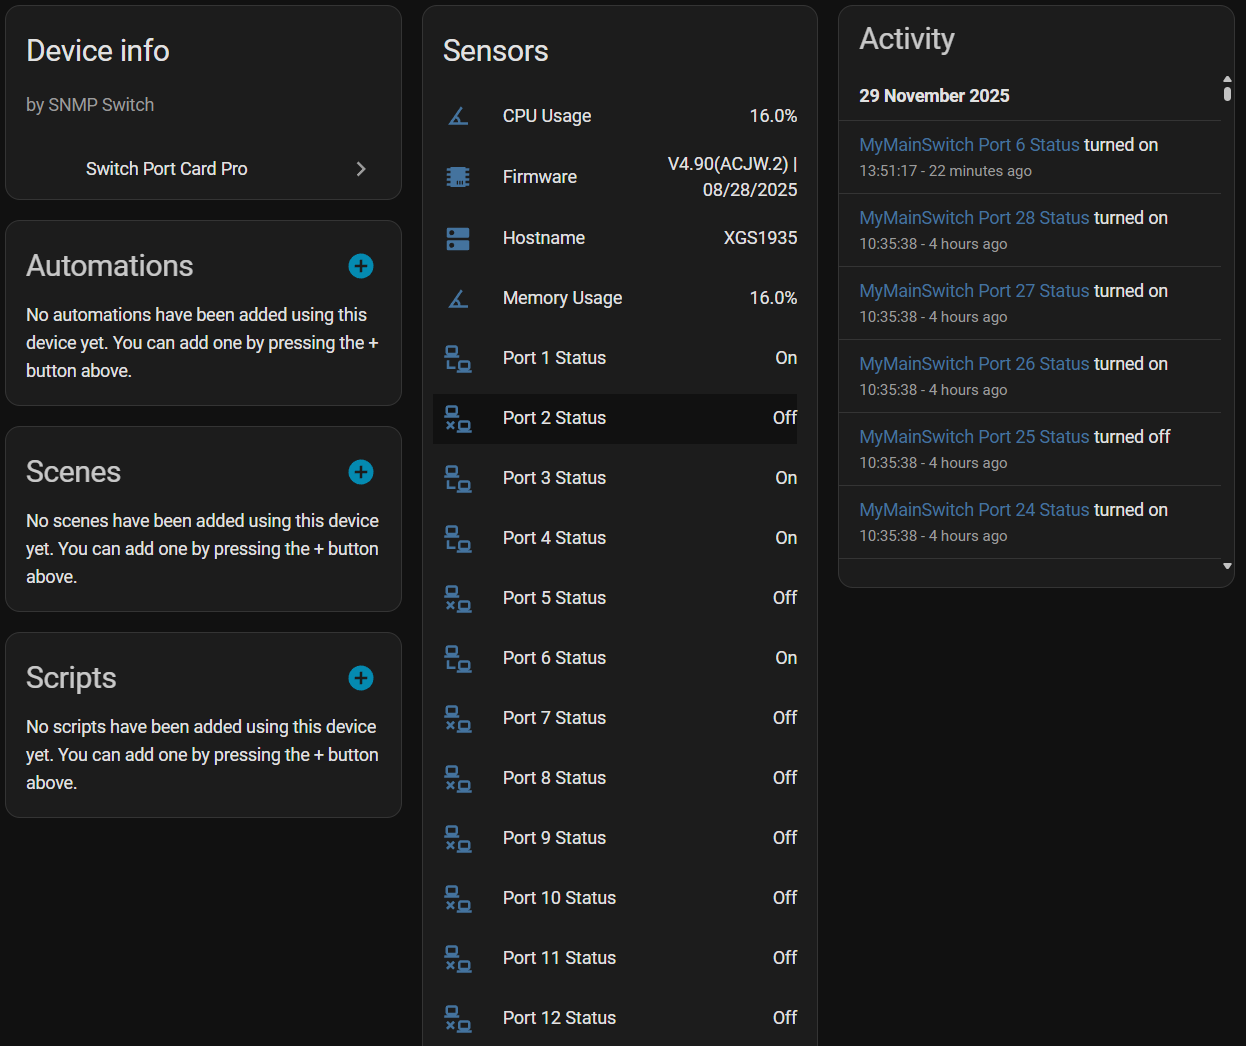Click the Port 12 Status disconnected icon

pyautogui.click(x=458, y=1018)
